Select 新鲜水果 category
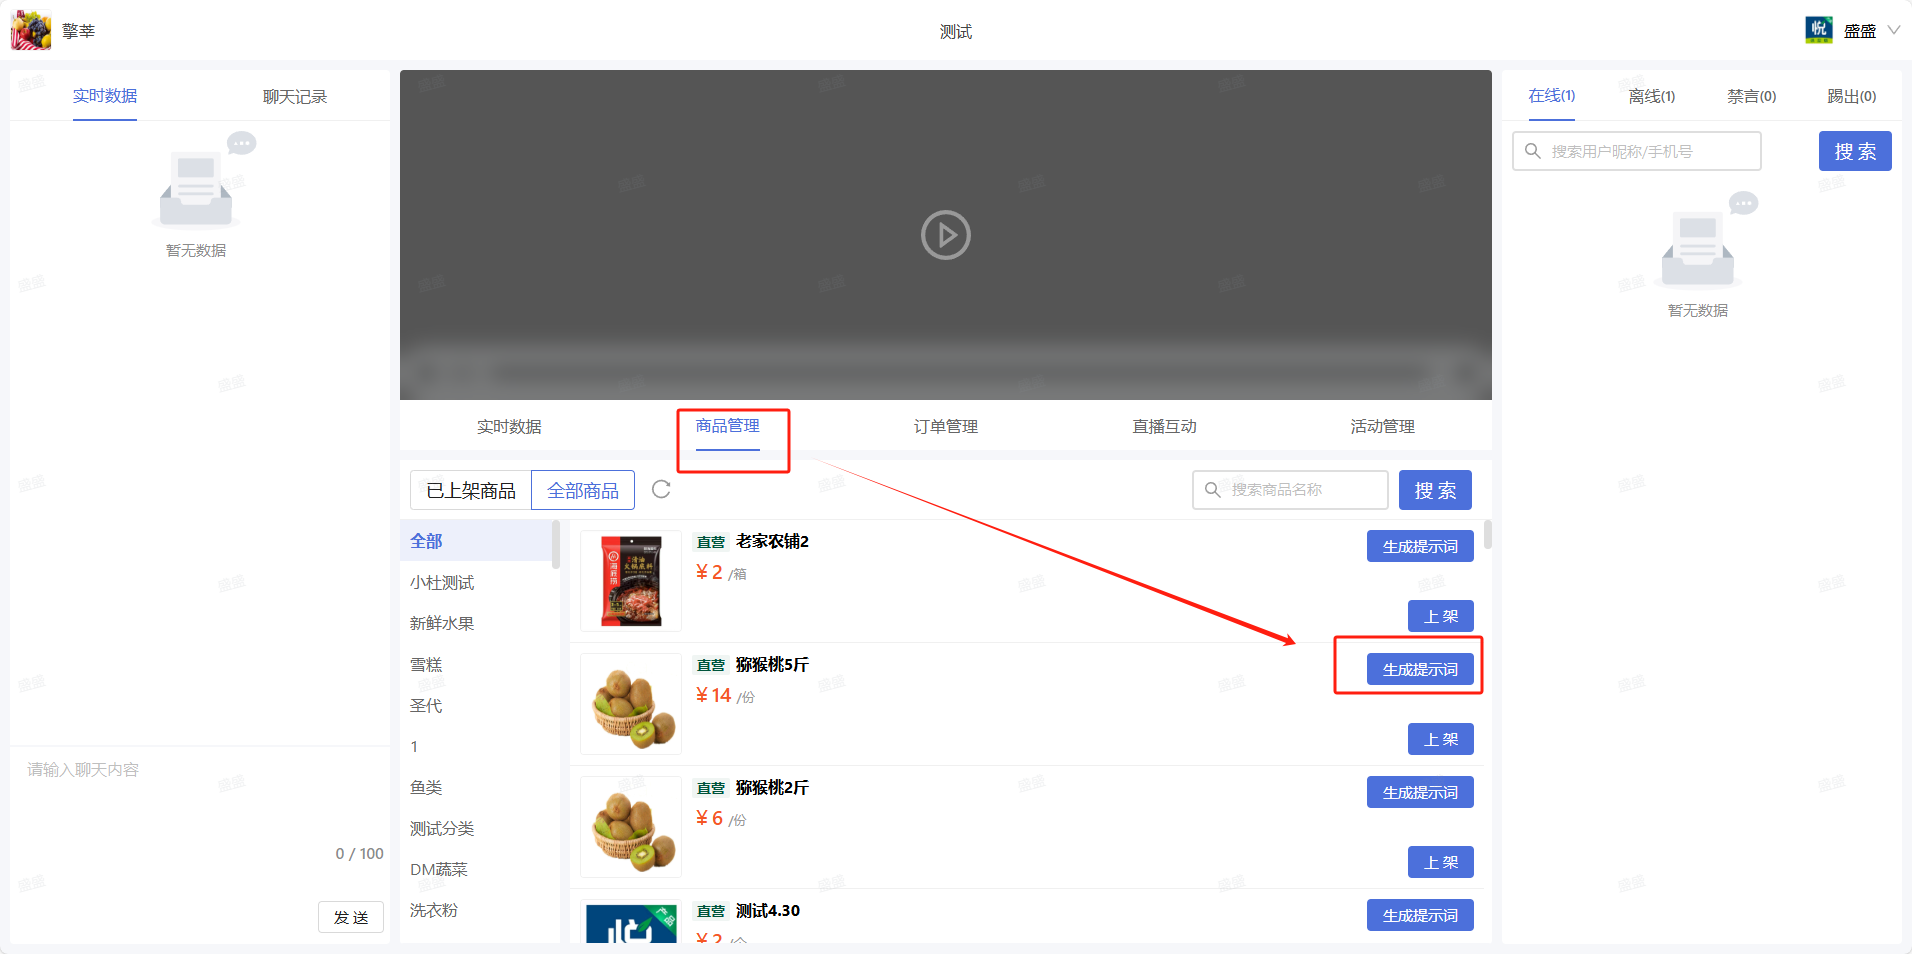This screenshot has width=1912, height=954. coord(442,623)
